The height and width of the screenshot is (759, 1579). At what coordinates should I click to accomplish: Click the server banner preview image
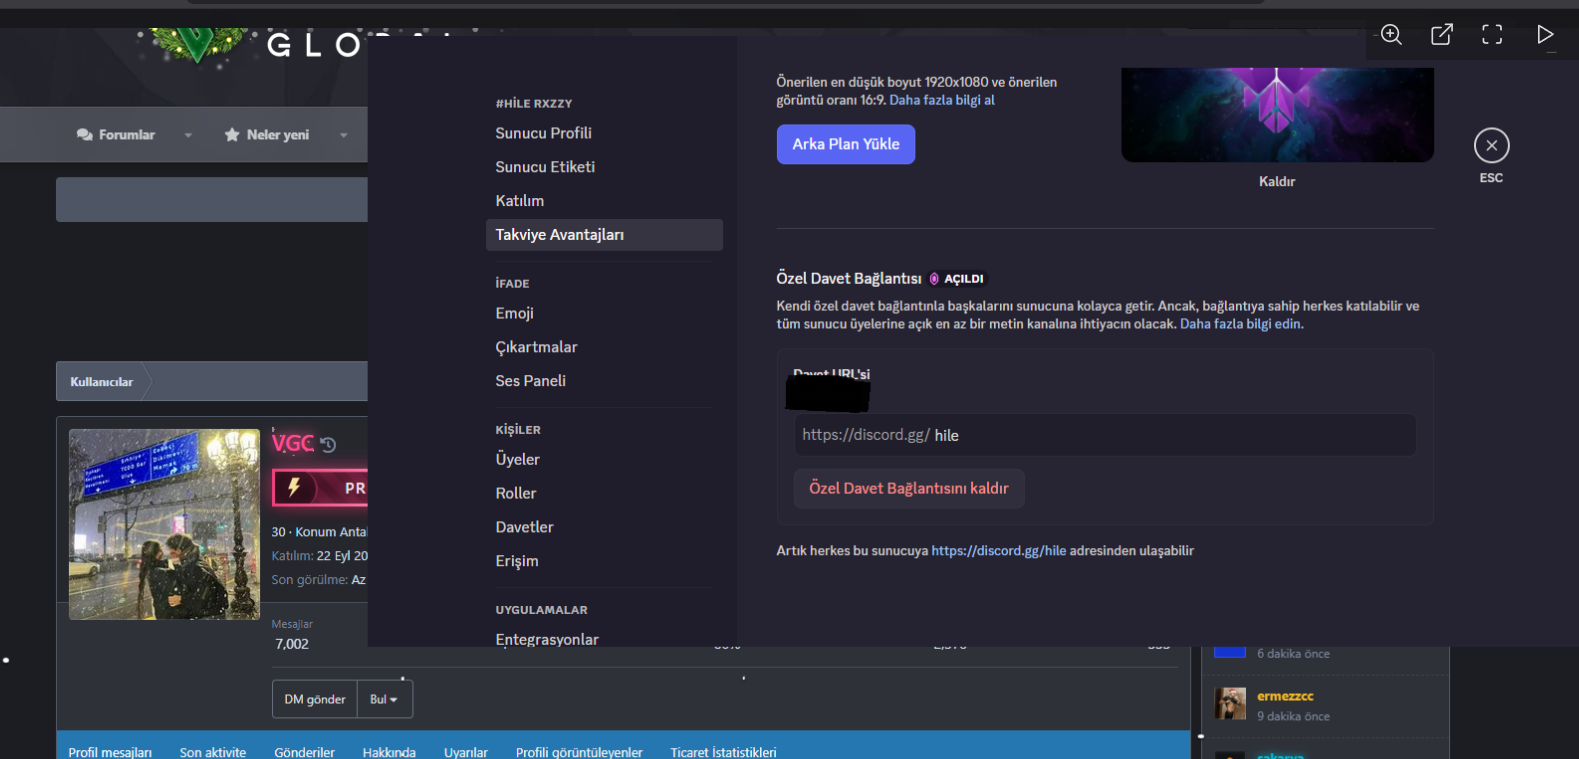tap(1277, 115)
